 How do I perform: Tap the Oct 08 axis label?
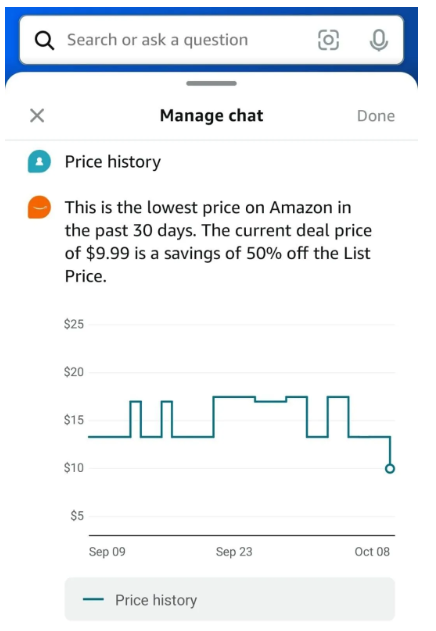(x=372, y=551)
